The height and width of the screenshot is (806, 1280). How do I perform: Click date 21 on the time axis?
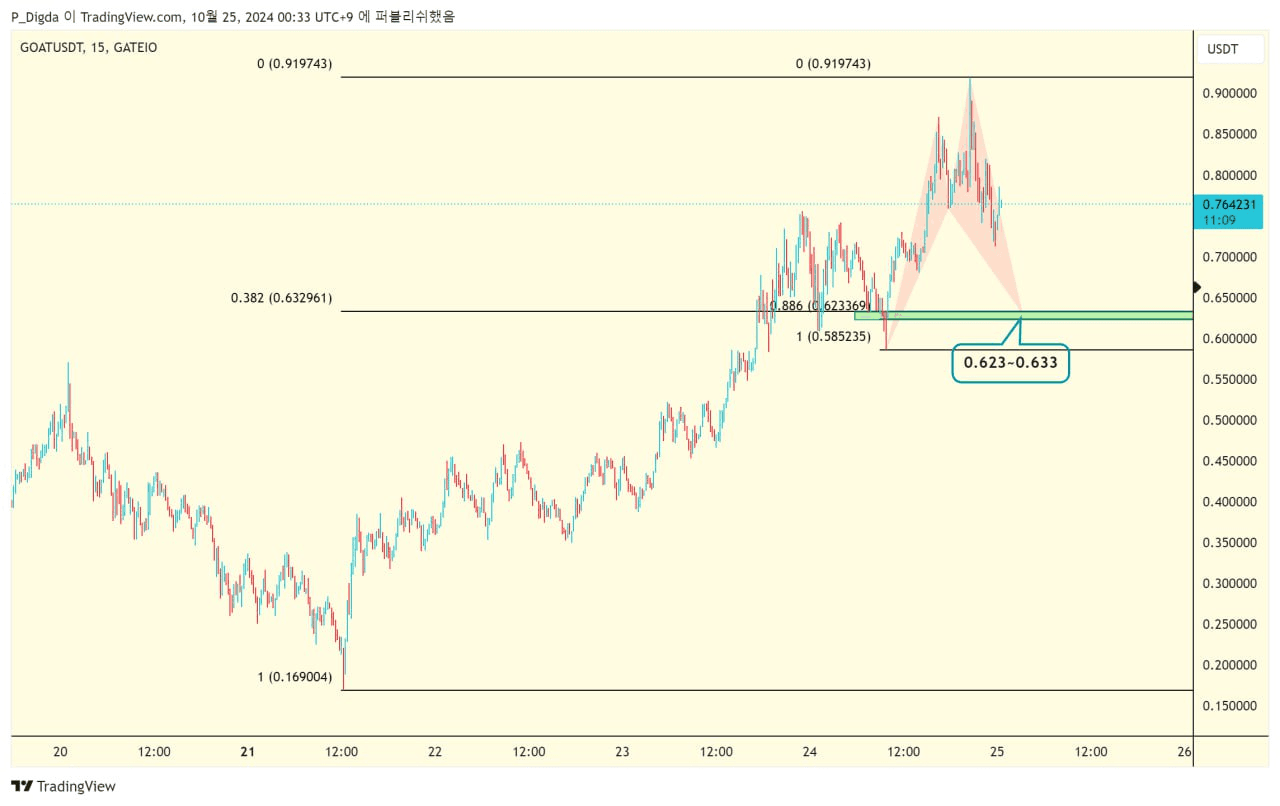[248, 752]
